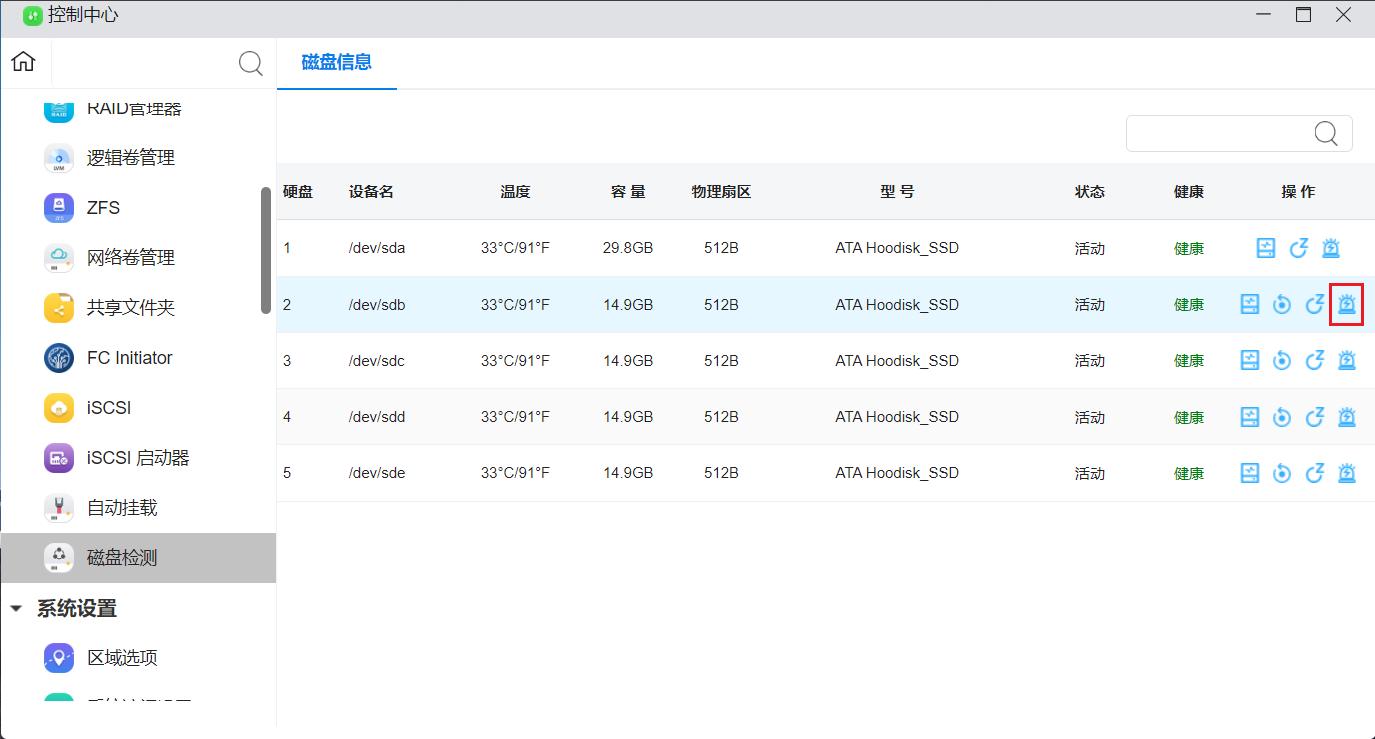
Task: Click the sidebar search magnifier icon
Action: tap(250, 64)
